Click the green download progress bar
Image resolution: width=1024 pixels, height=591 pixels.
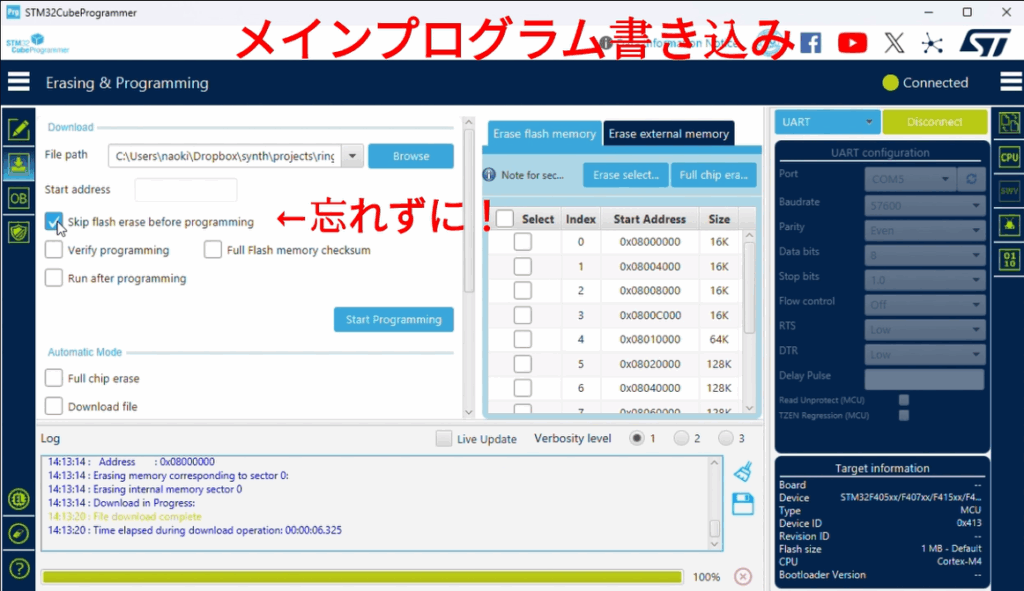click(362, 577)
